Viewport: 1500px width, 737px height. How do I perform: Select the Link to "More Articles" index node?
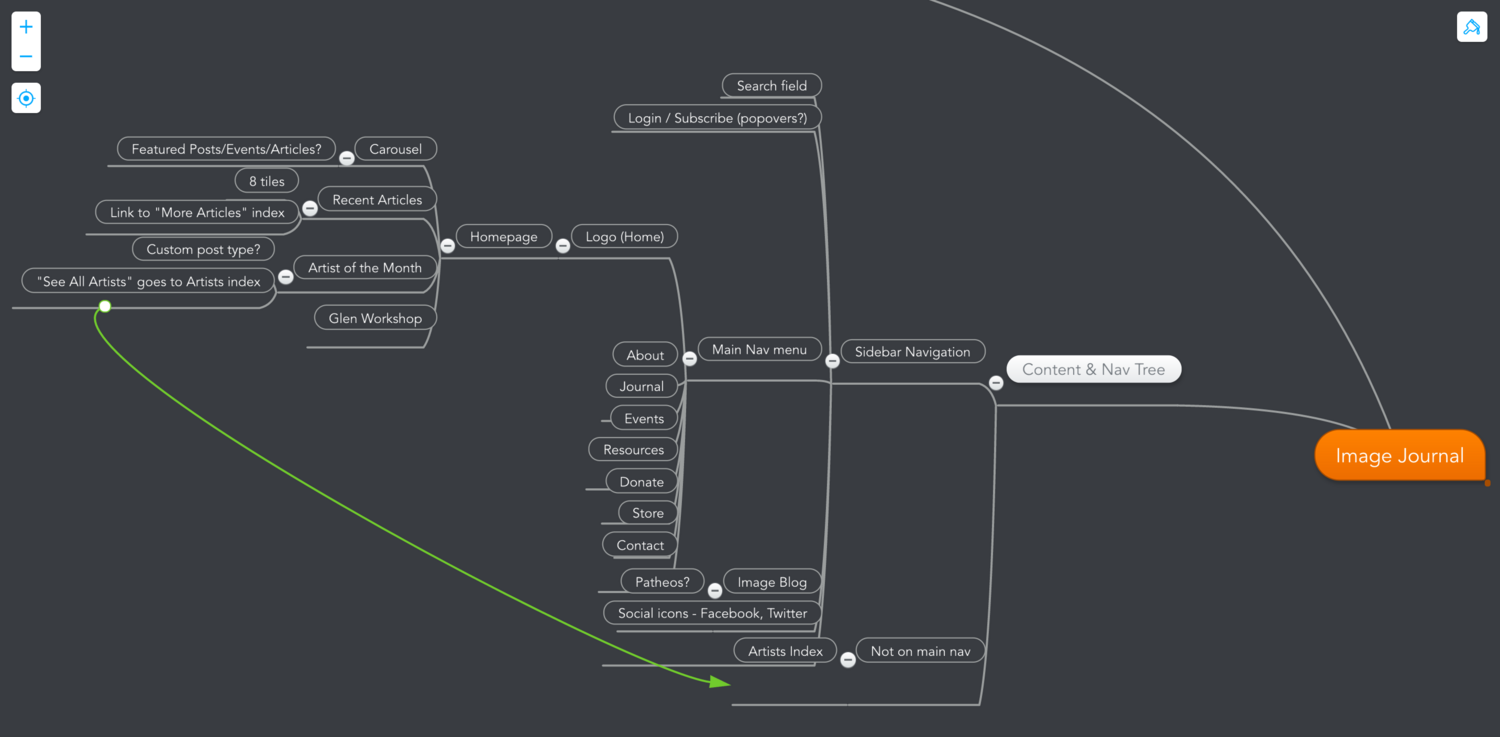[x=197, y=212]
